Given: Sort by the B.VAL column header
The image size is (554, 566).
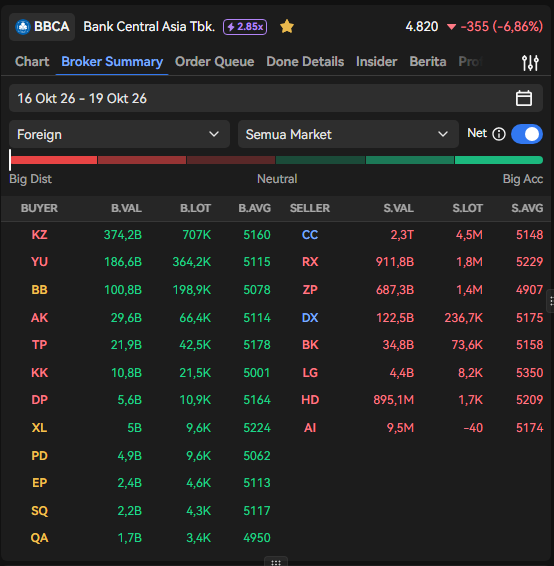Looking at the screenshot, I should [x=126, y=208].
